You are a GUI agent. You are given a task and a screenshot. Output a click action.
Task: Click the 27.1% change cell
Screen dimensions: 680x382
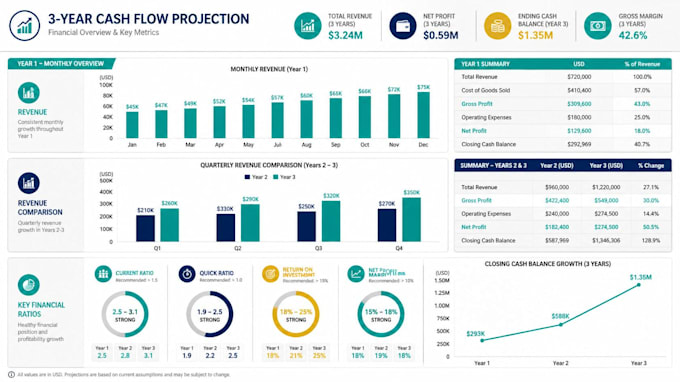click(651, 187)
